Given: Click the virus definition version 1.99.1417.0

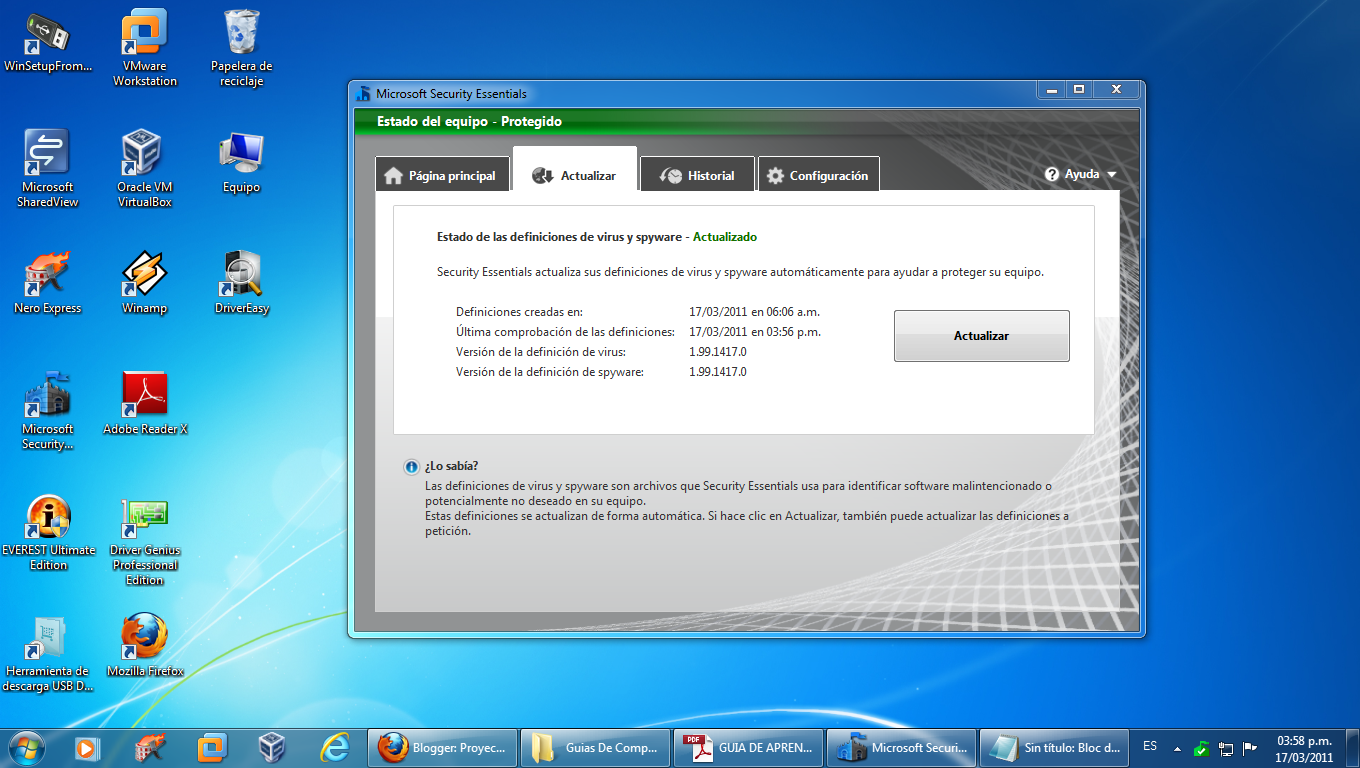Looking at the screenshot, I should click(x=718, y=352).
